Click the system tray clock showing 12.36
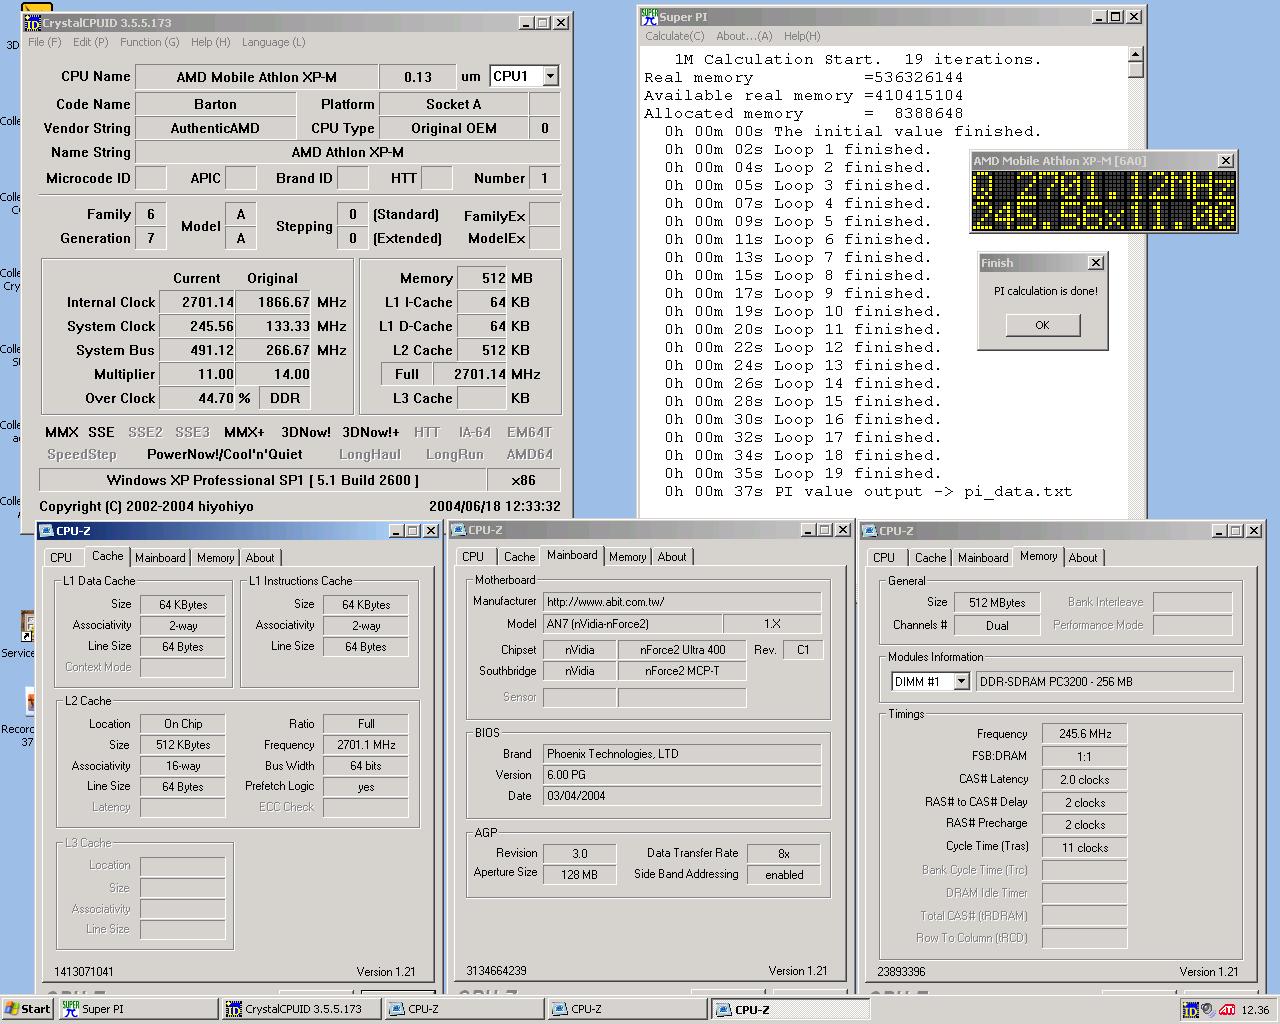1280x1024 pixels. (1255, 1010)
